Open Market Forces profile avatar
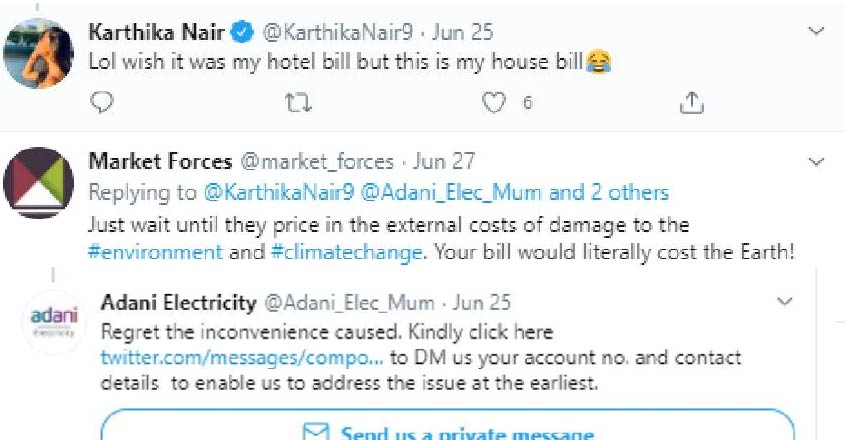Screen dimensions: 845x440 pyautogui.click(x=38, y=182)
